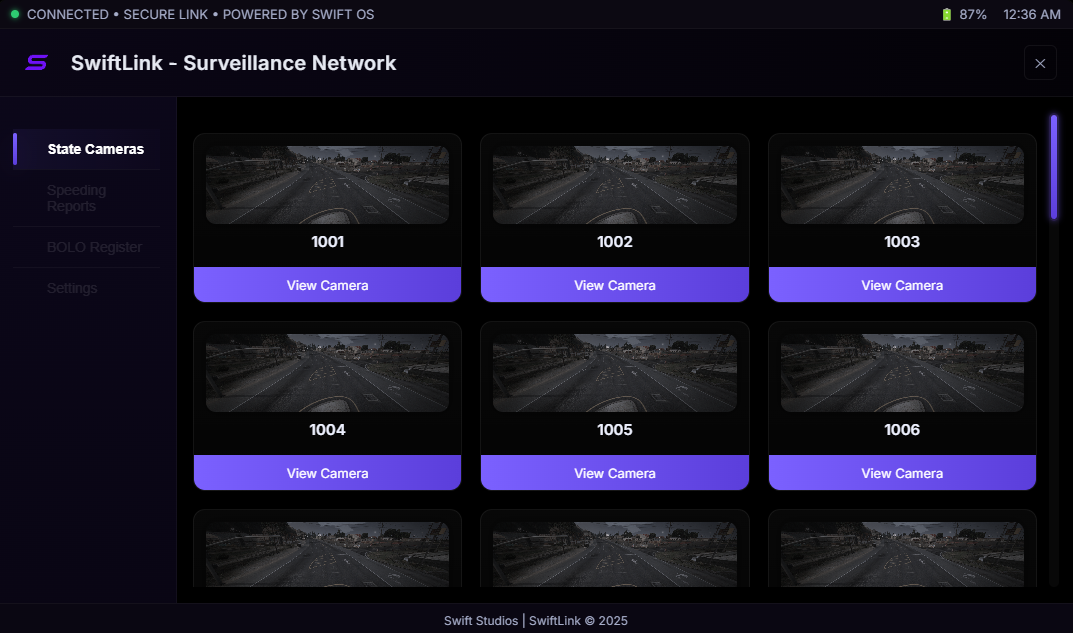
Task: Click the 12:36 AM clock
Action: coord(1031,14)
